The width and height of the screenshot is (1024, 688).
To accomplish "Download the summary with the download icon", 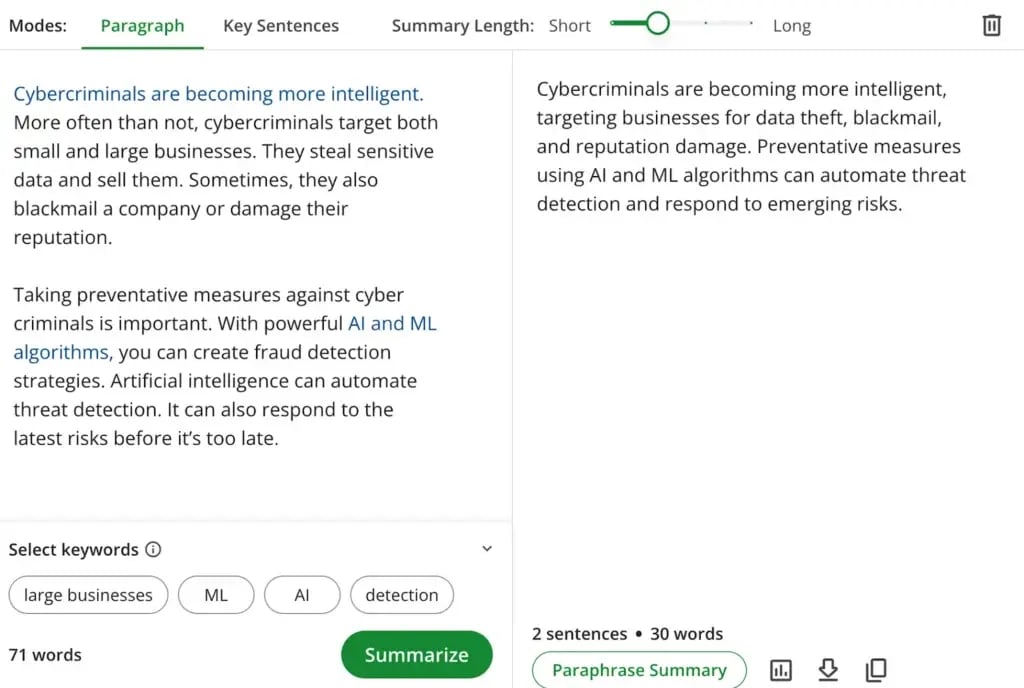I will pos(828,670).
